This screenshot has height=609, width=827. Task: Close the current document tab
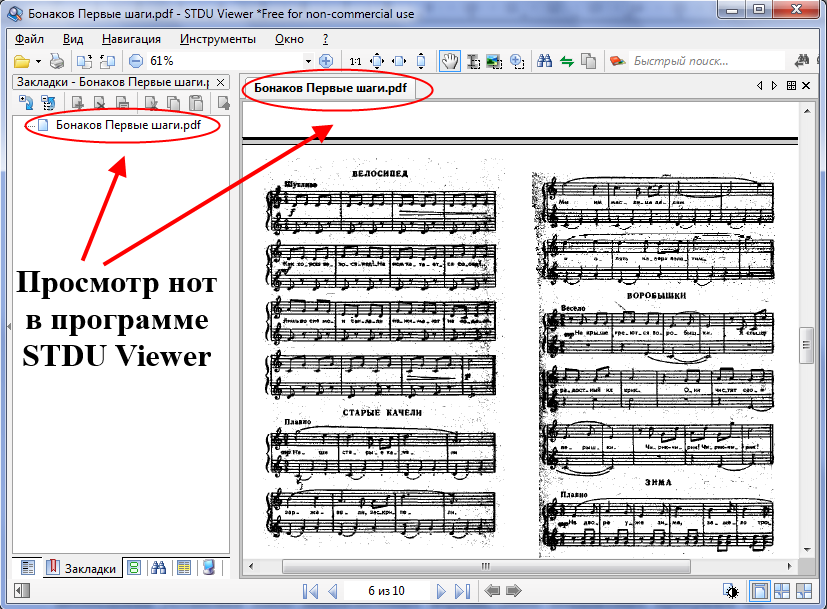[806, 85]
